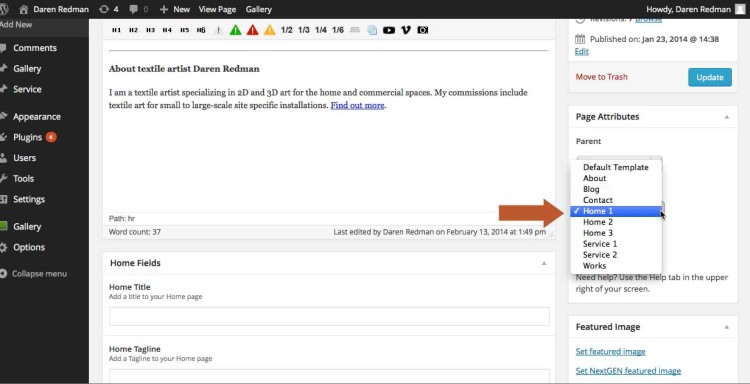Insert an H3 heading shortcode
The width and height of the screenshot is (750, 384).
point(150,30)
